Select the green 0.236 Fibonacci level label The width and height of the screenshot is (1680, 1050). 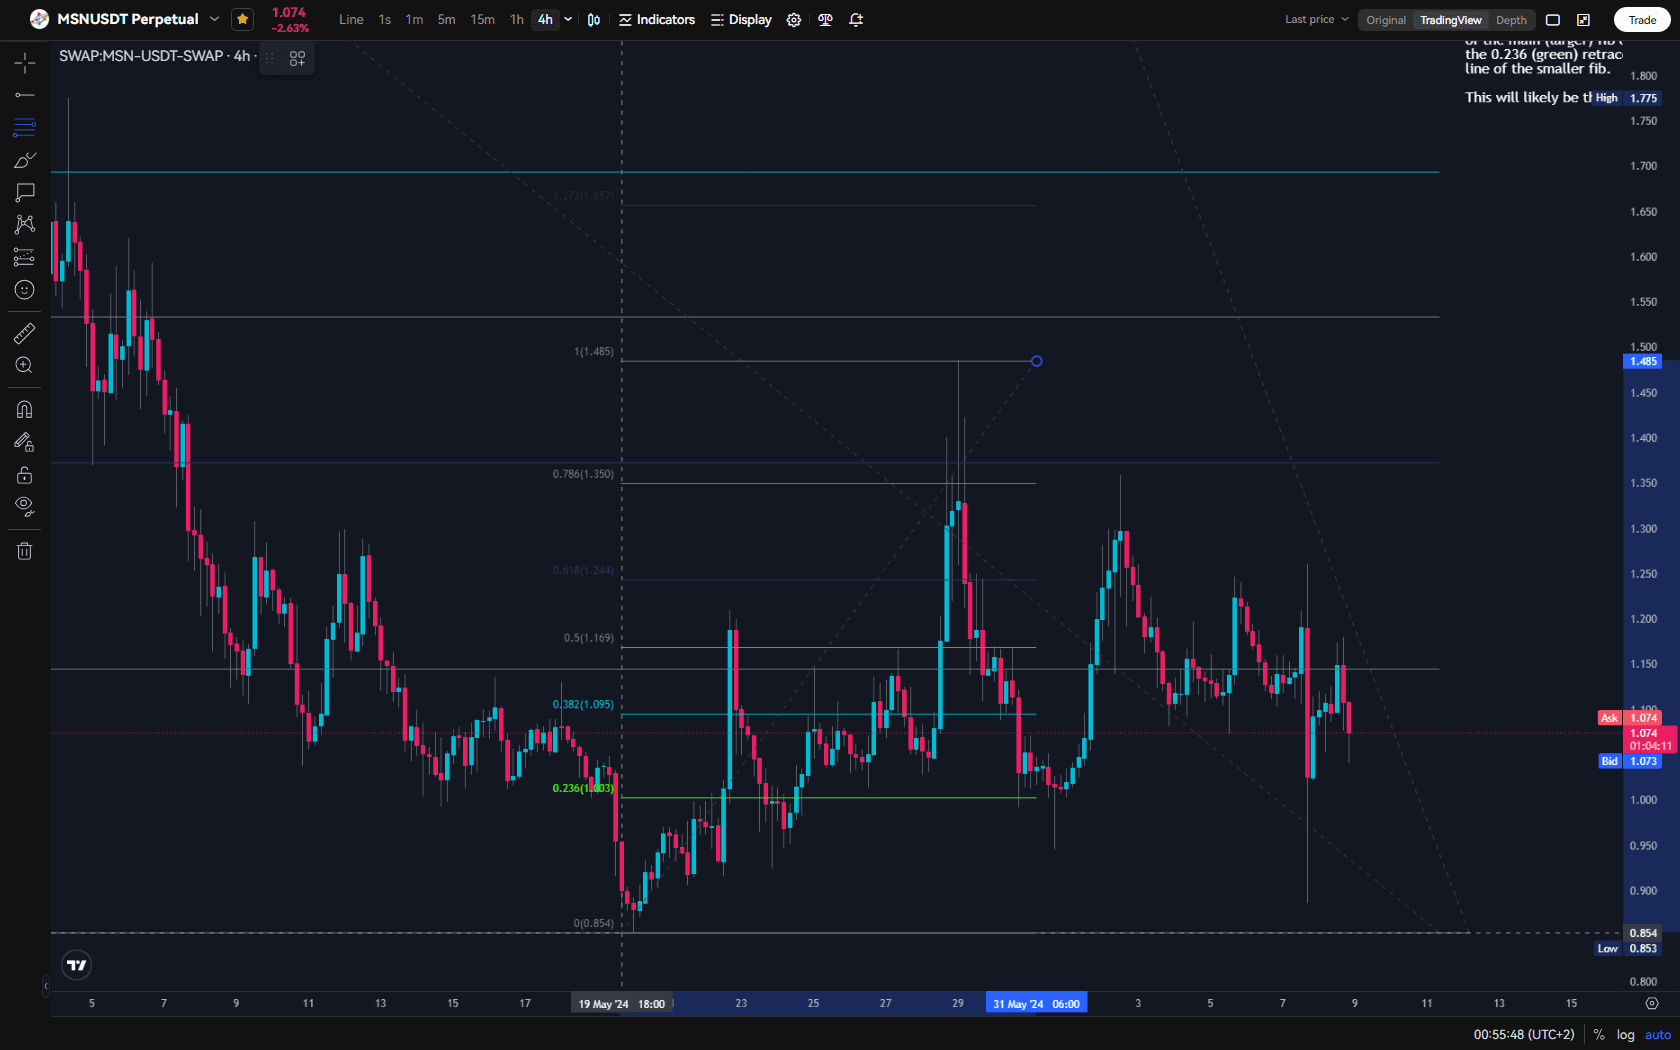pyautogui.click(x=584, y=788)
